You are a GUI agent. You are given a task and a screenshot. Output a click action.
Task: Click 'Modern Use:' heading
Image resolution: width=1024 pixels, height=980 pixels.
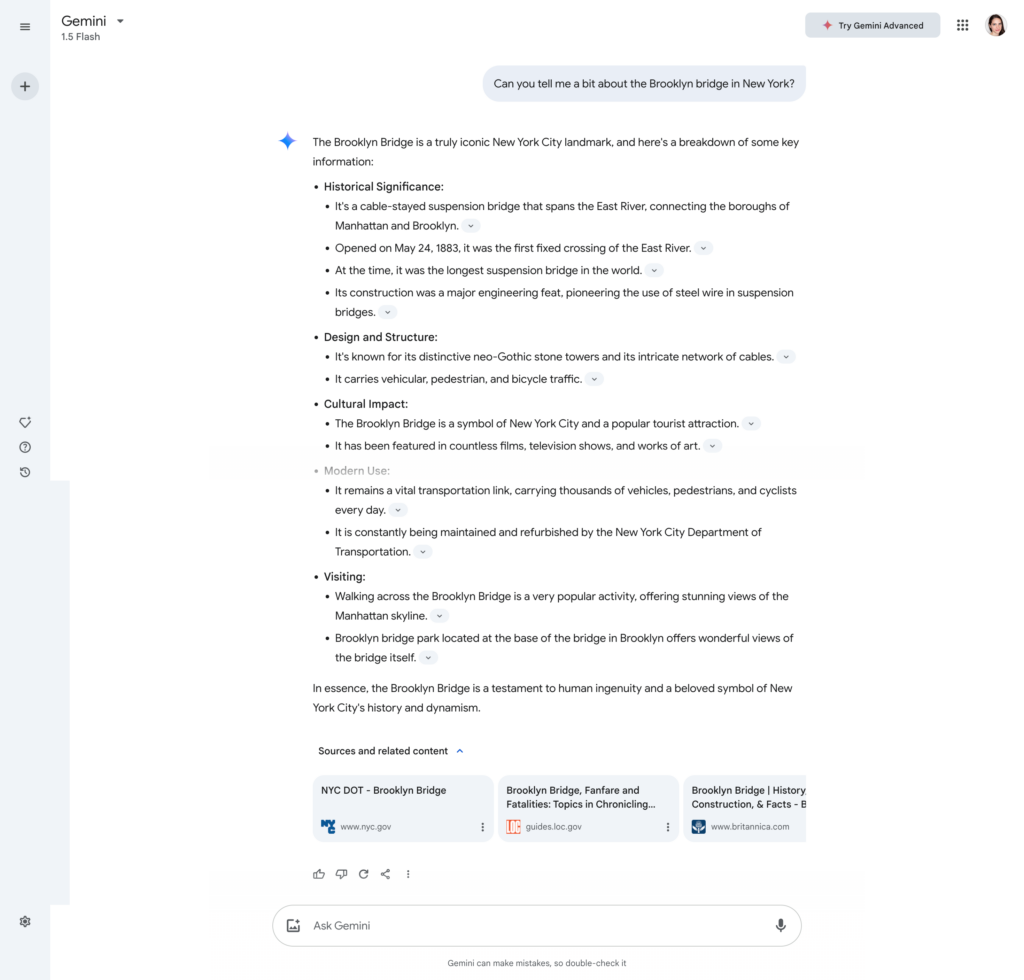[x=357, y=471]
